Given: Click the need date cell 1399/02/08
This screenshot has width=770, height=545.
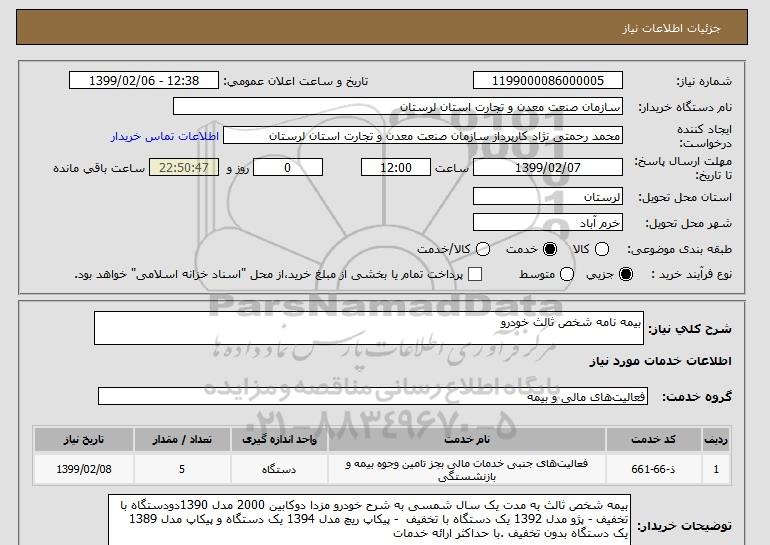Looking at the screenshot, I should 84,469.
